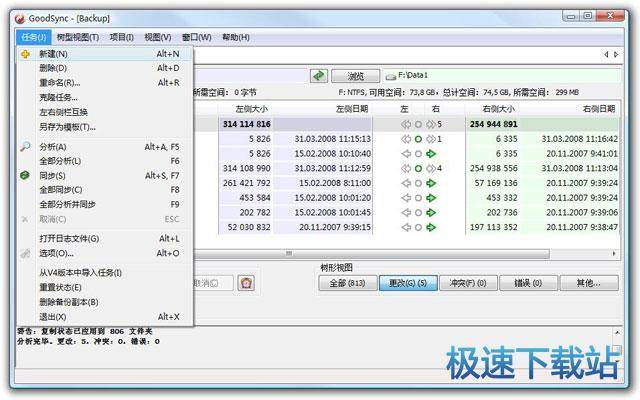Image resolution: width=640 pixels, height=400 pixels.
Task: Click green right arrow in the 202 782 row
Action: pos(431,213)
